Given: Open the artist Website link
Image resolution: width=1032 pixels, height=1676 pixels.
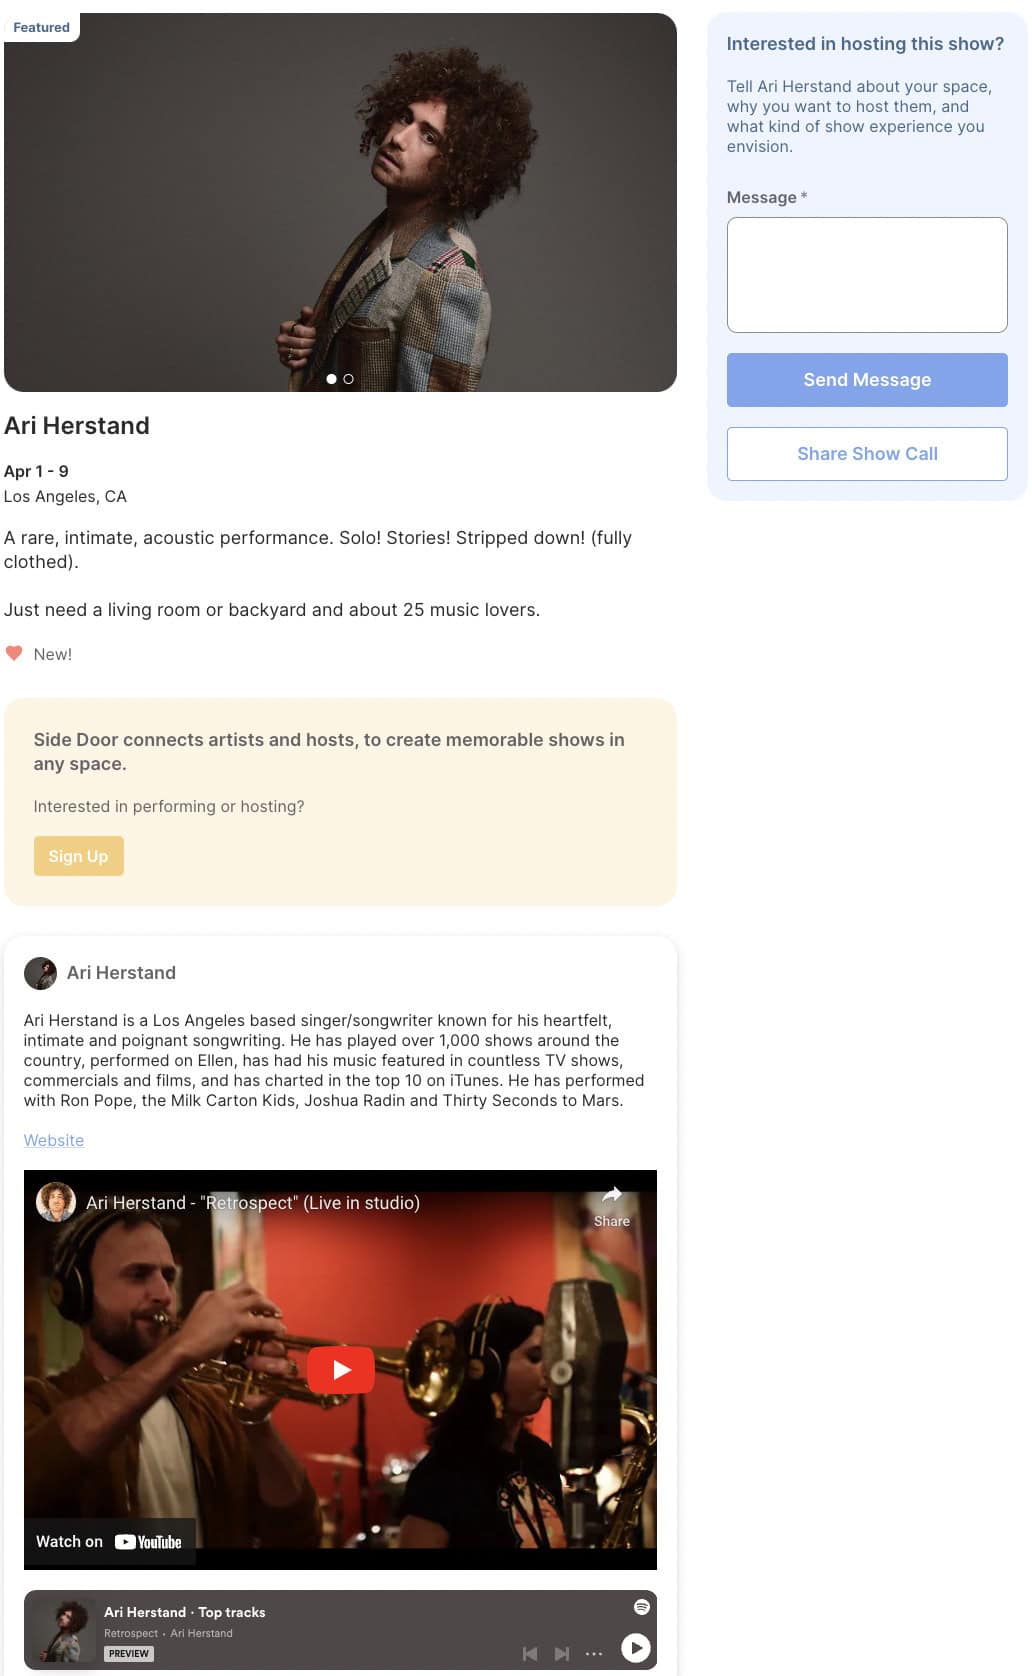Looking at the screenshot, I should [x=54, y=1140].
